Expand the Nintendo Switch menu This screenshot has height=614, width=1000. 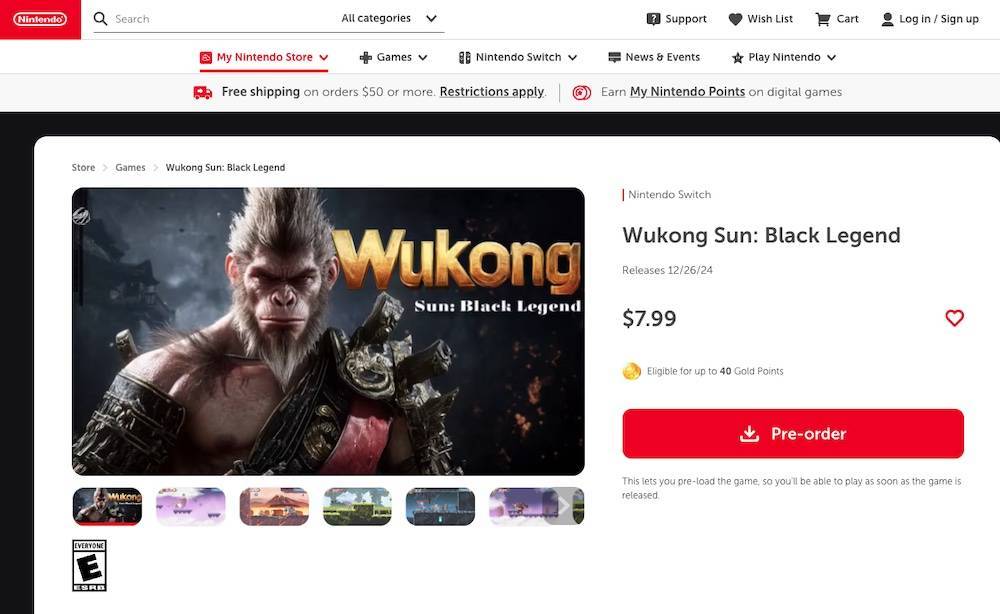[x=518, y=57]
